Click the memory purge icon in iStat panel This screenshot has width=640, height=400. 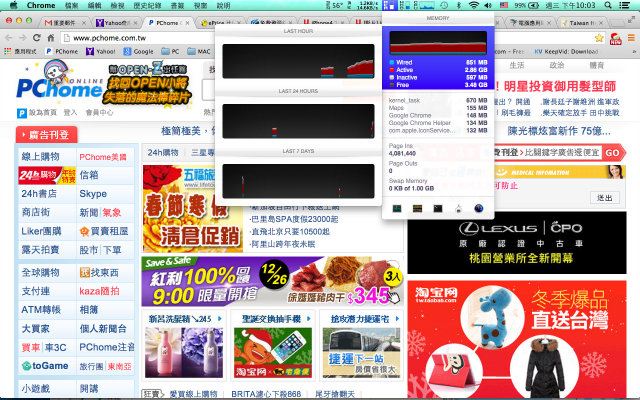click(x=458, y=209)
